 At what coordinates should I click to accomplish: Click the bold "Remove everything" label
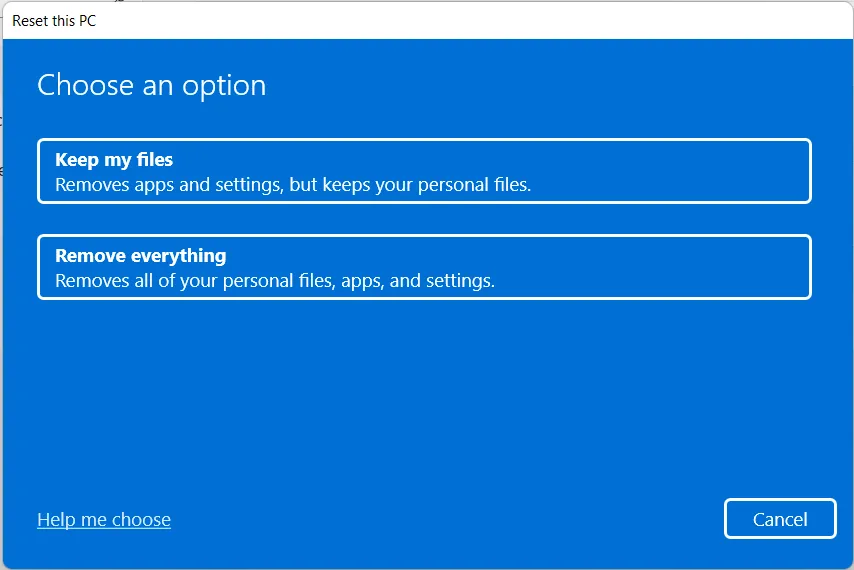tap(141, 256)
